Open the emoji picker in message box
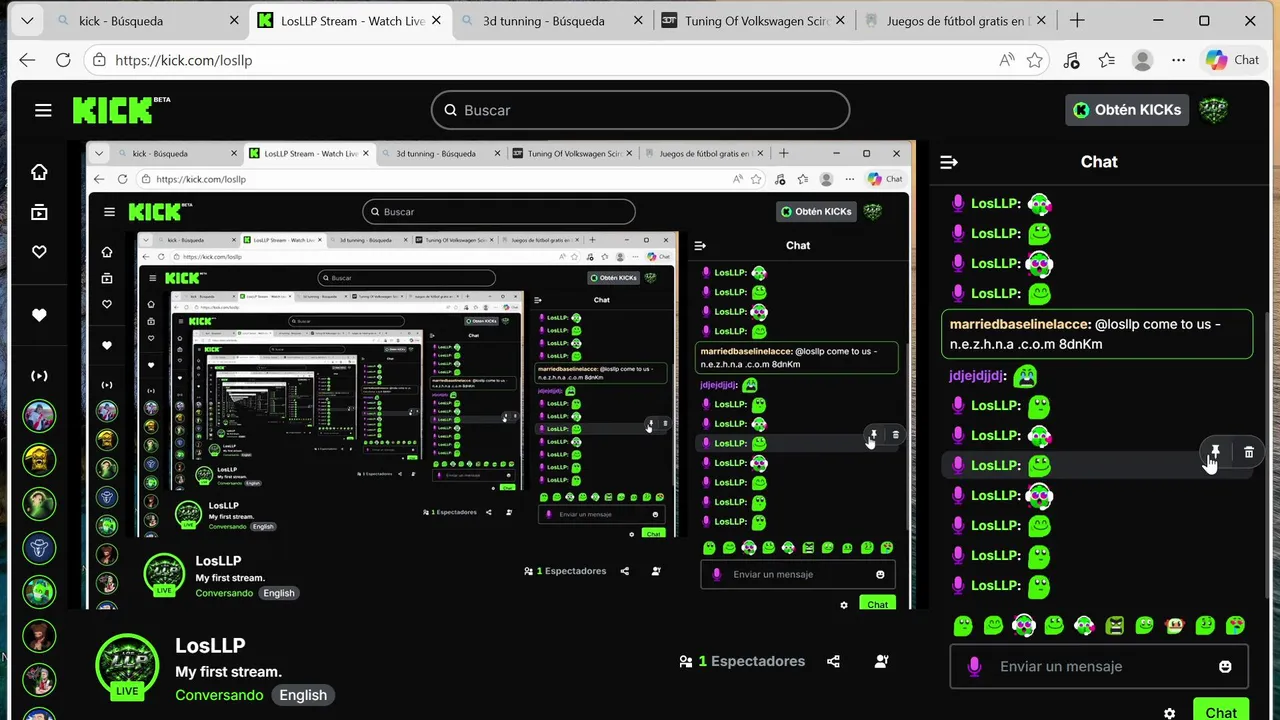1280x720 pixels. point(1225,666)
